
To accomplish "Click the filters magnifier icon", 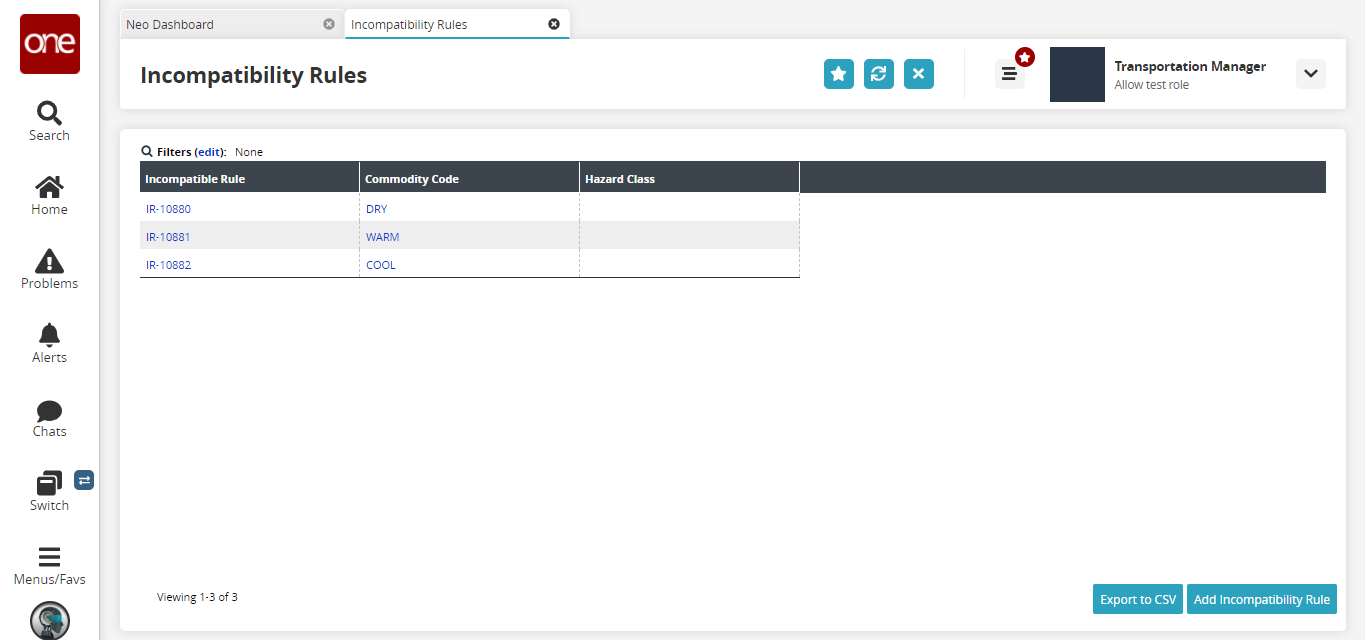I will pos(147,152).
